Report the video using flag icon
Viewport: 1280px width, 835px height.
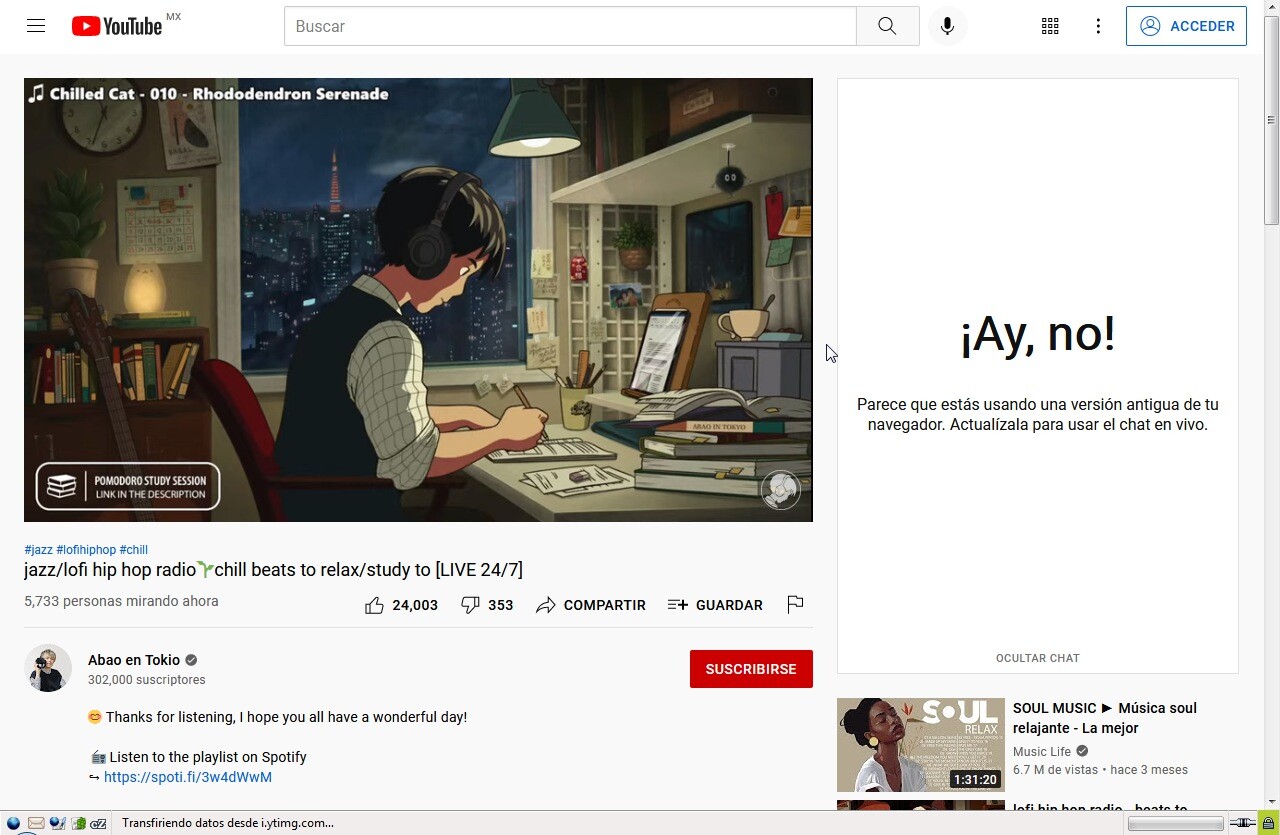tap(795, 604)
